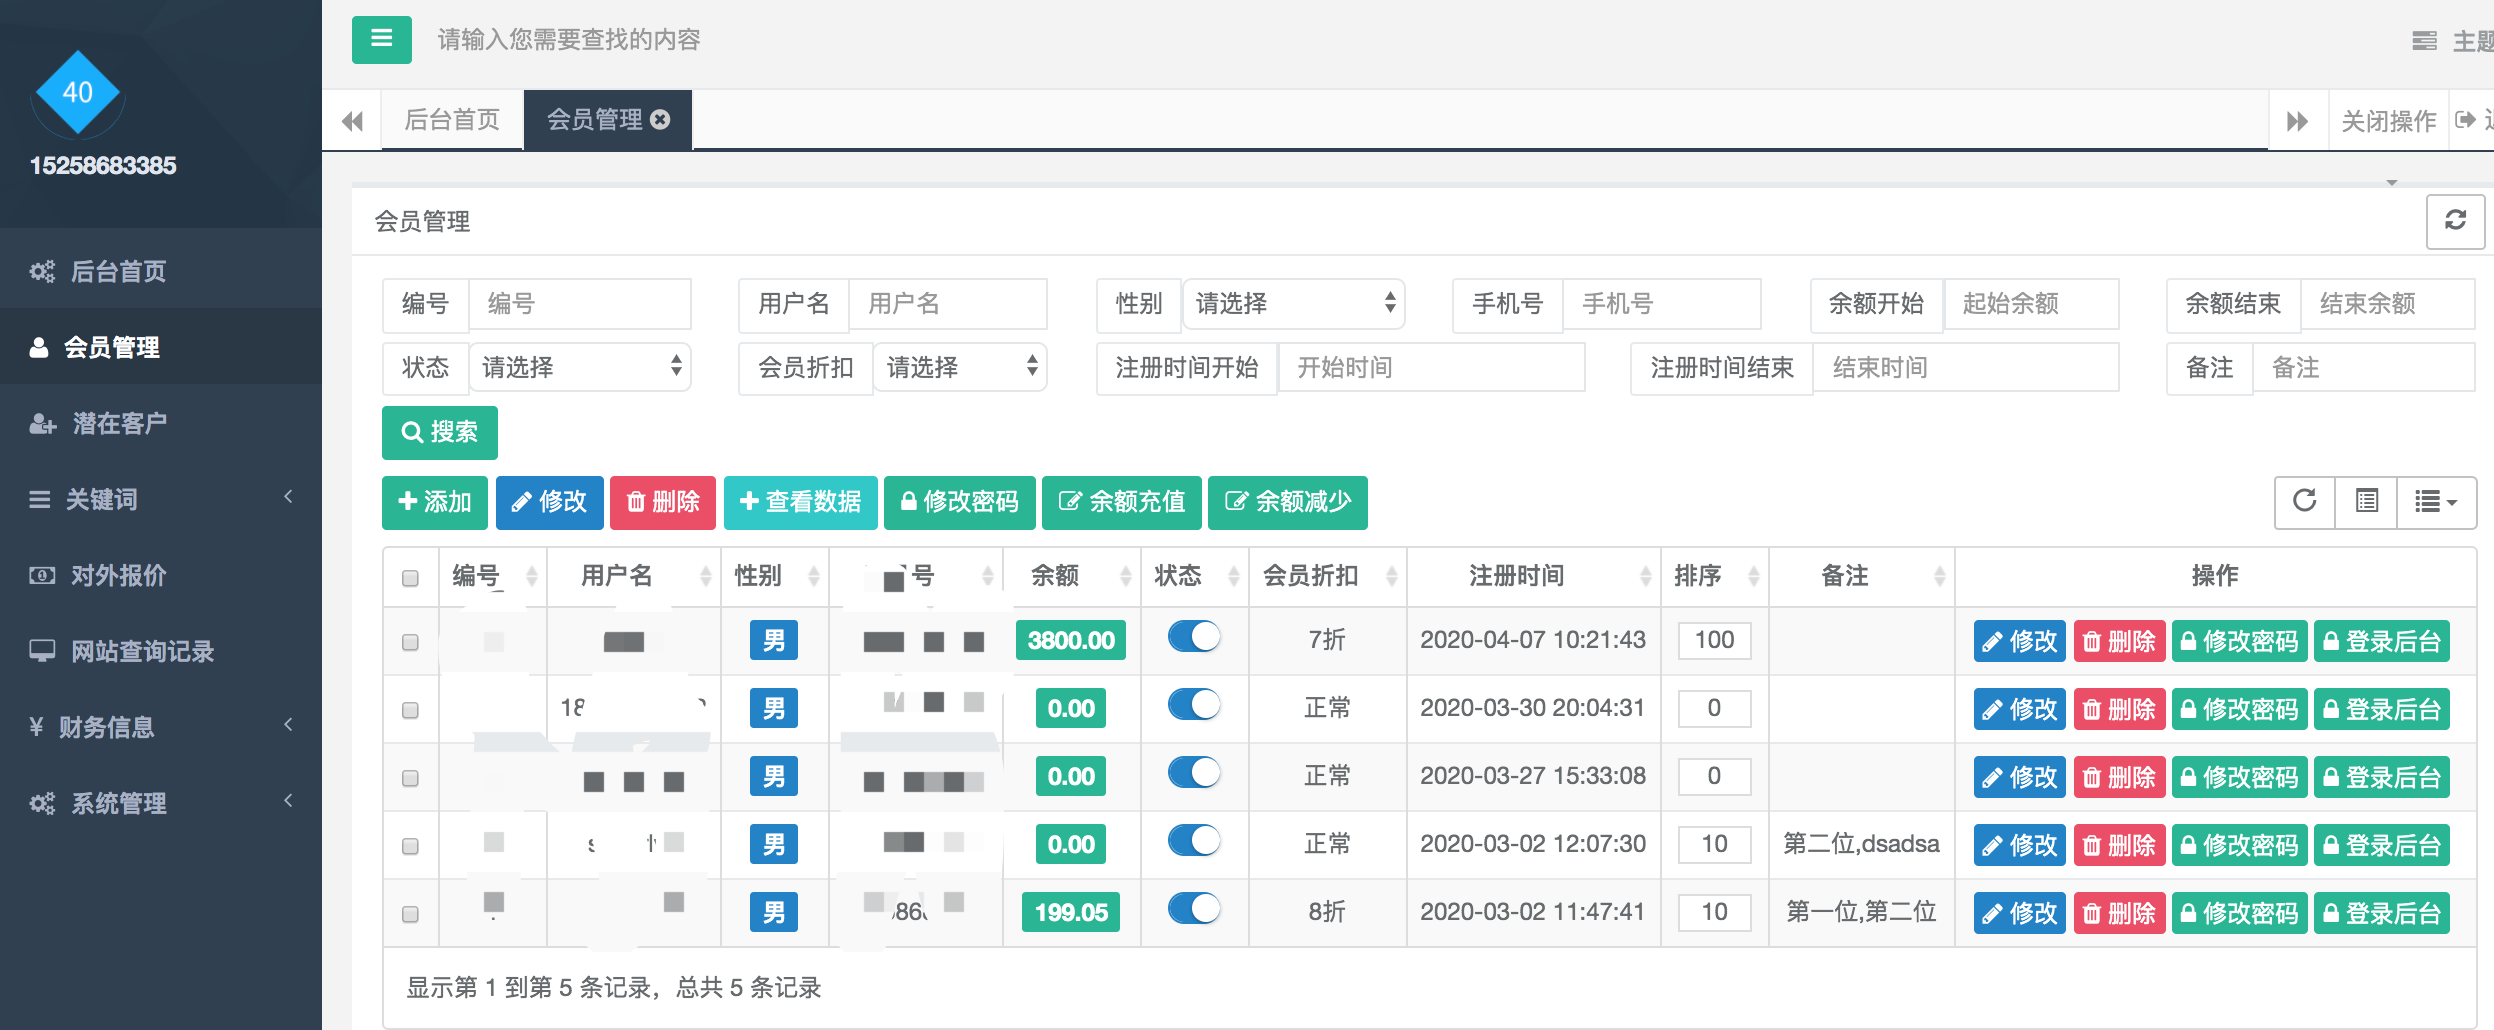Tick the select-all checkbox in table header
Viewport: 2494px width, 1030px height.
[x=410, y=578]
